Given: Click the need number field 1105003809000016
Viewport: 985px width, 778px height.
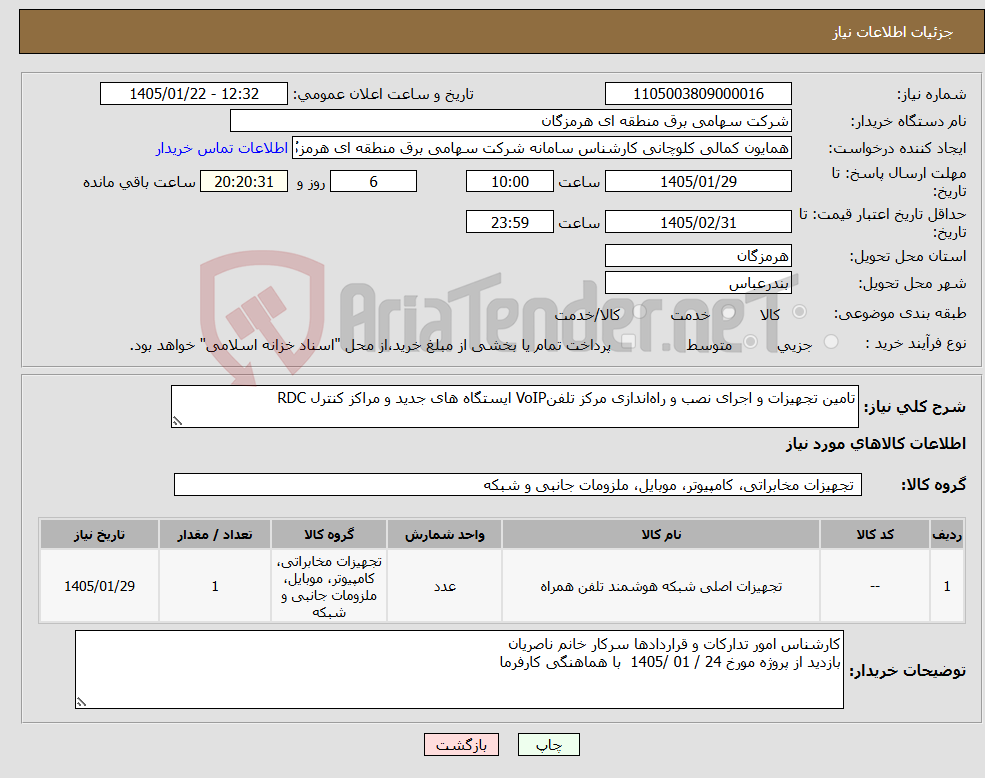Looking at the screenshot, I should pyautogui.click(x=698, y=94).
